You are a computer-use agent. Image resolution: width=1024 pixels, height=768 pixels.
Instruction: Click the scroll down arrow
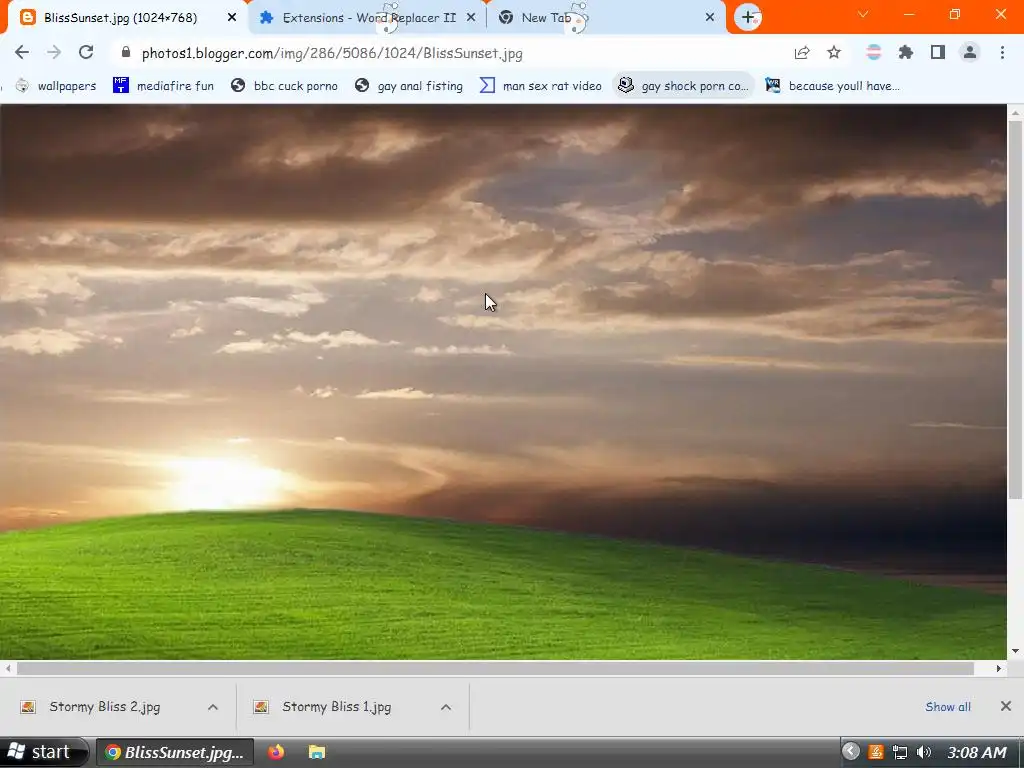click(x=1016, y=651)
